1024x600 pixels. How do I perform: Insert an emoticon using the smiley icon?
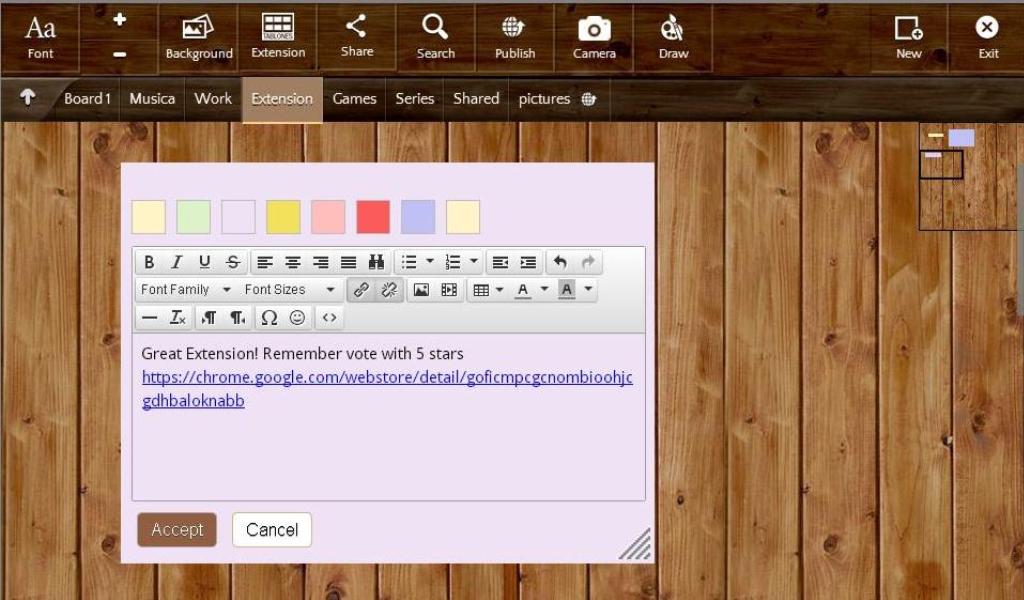pos(297,318)
